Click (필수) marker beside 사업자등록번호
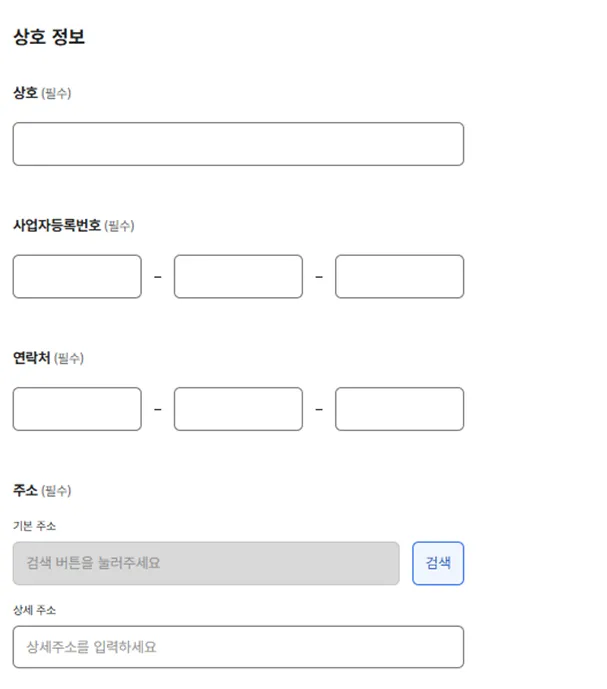The image size is (607, 689). 119,226
